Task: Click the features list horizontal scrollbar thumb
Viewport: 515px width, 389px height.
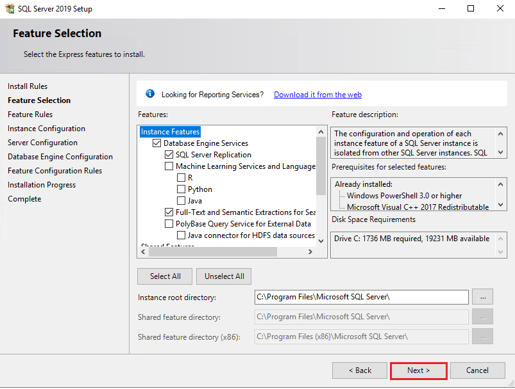Action: click(213, 252)
